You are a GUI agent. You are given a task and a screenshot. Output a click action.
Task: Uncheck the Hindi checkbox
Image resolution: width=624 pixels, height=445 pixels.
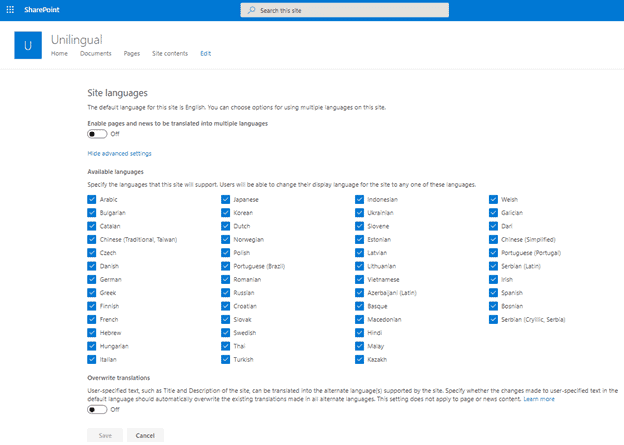(359, 333)
